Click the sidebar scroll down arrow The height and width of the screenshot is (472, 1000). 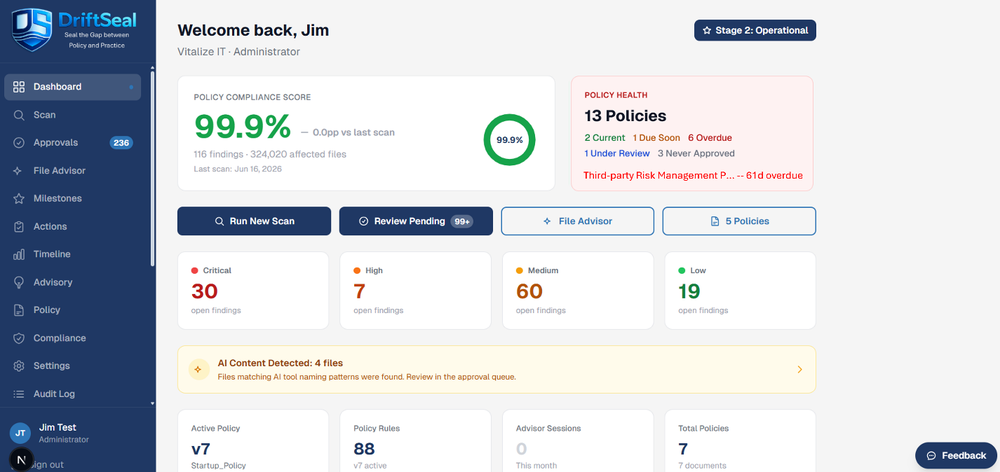click(152, 404)
